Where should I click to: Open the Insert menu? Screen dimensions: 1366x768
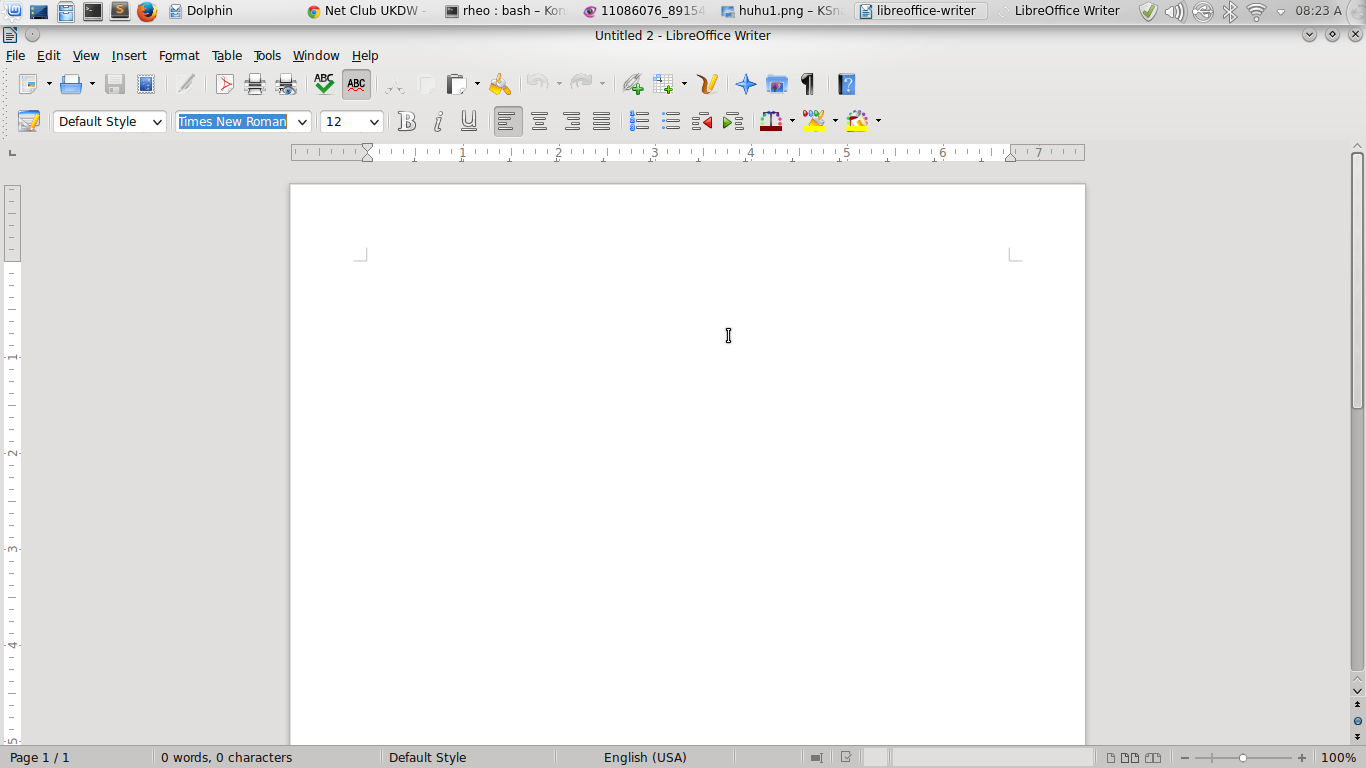129,56
